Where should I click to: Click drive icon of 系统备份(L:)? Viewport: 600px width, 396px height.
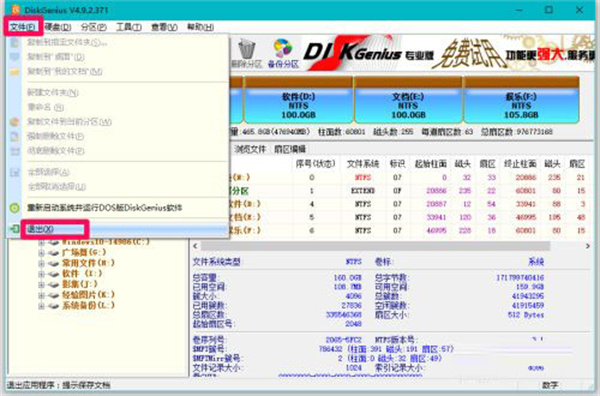point(54,306)
